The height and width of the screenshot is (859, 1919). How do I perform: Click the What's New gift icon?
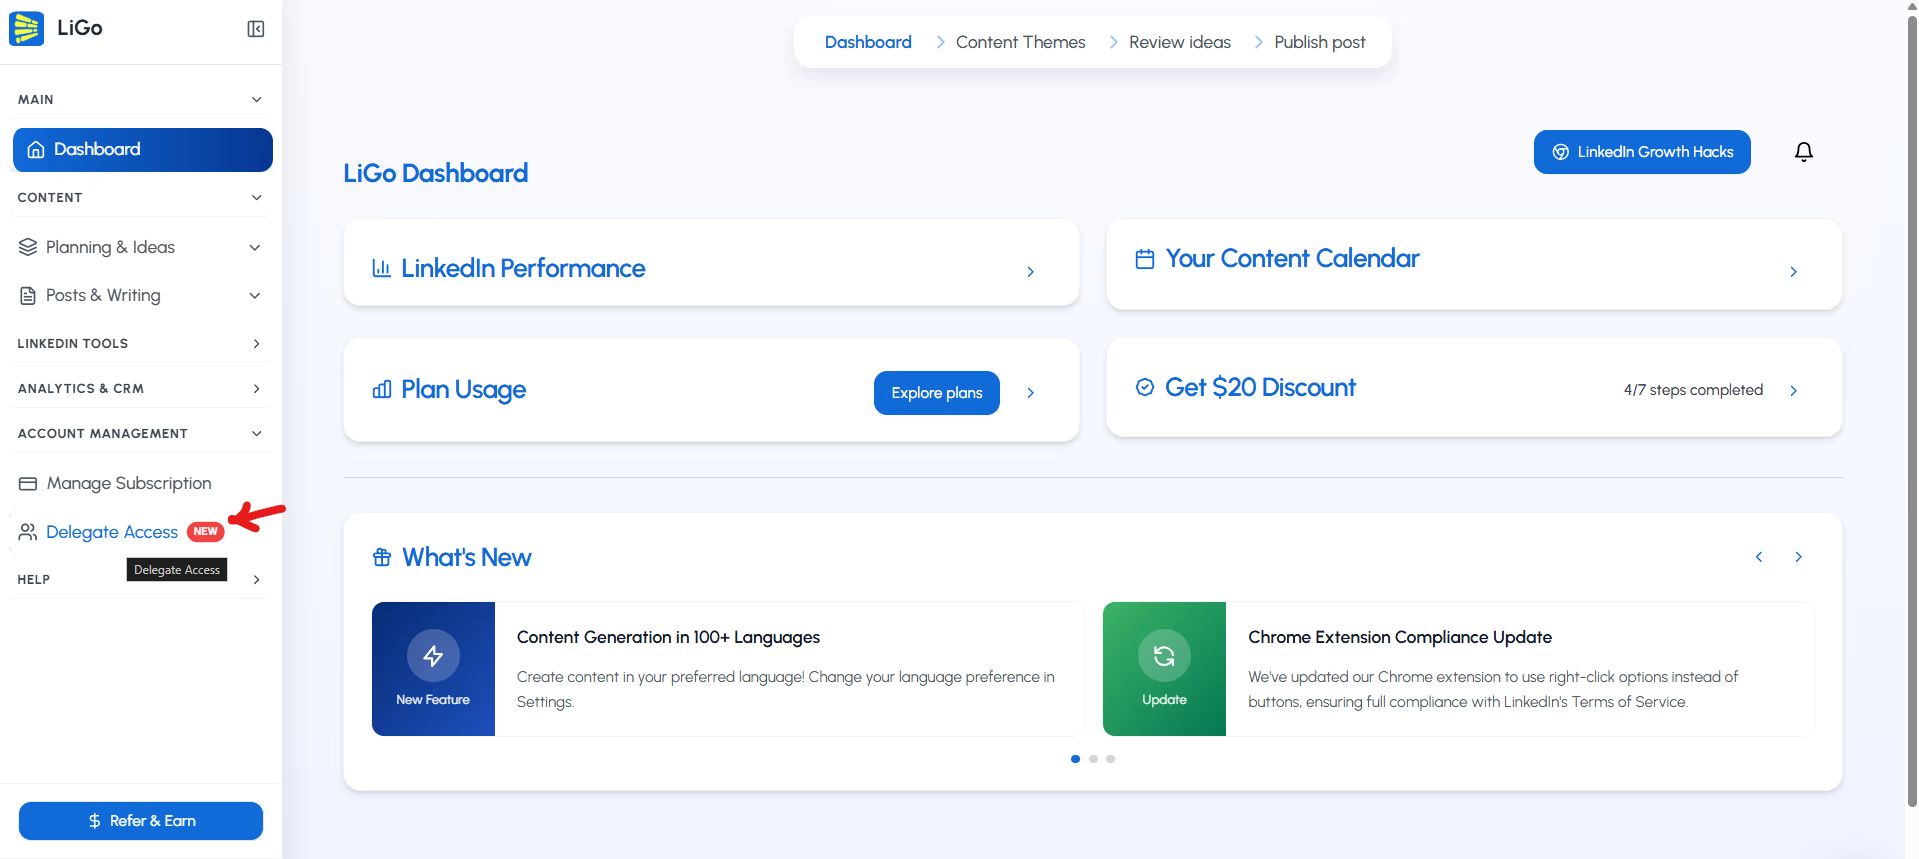(x=382, y=557)
